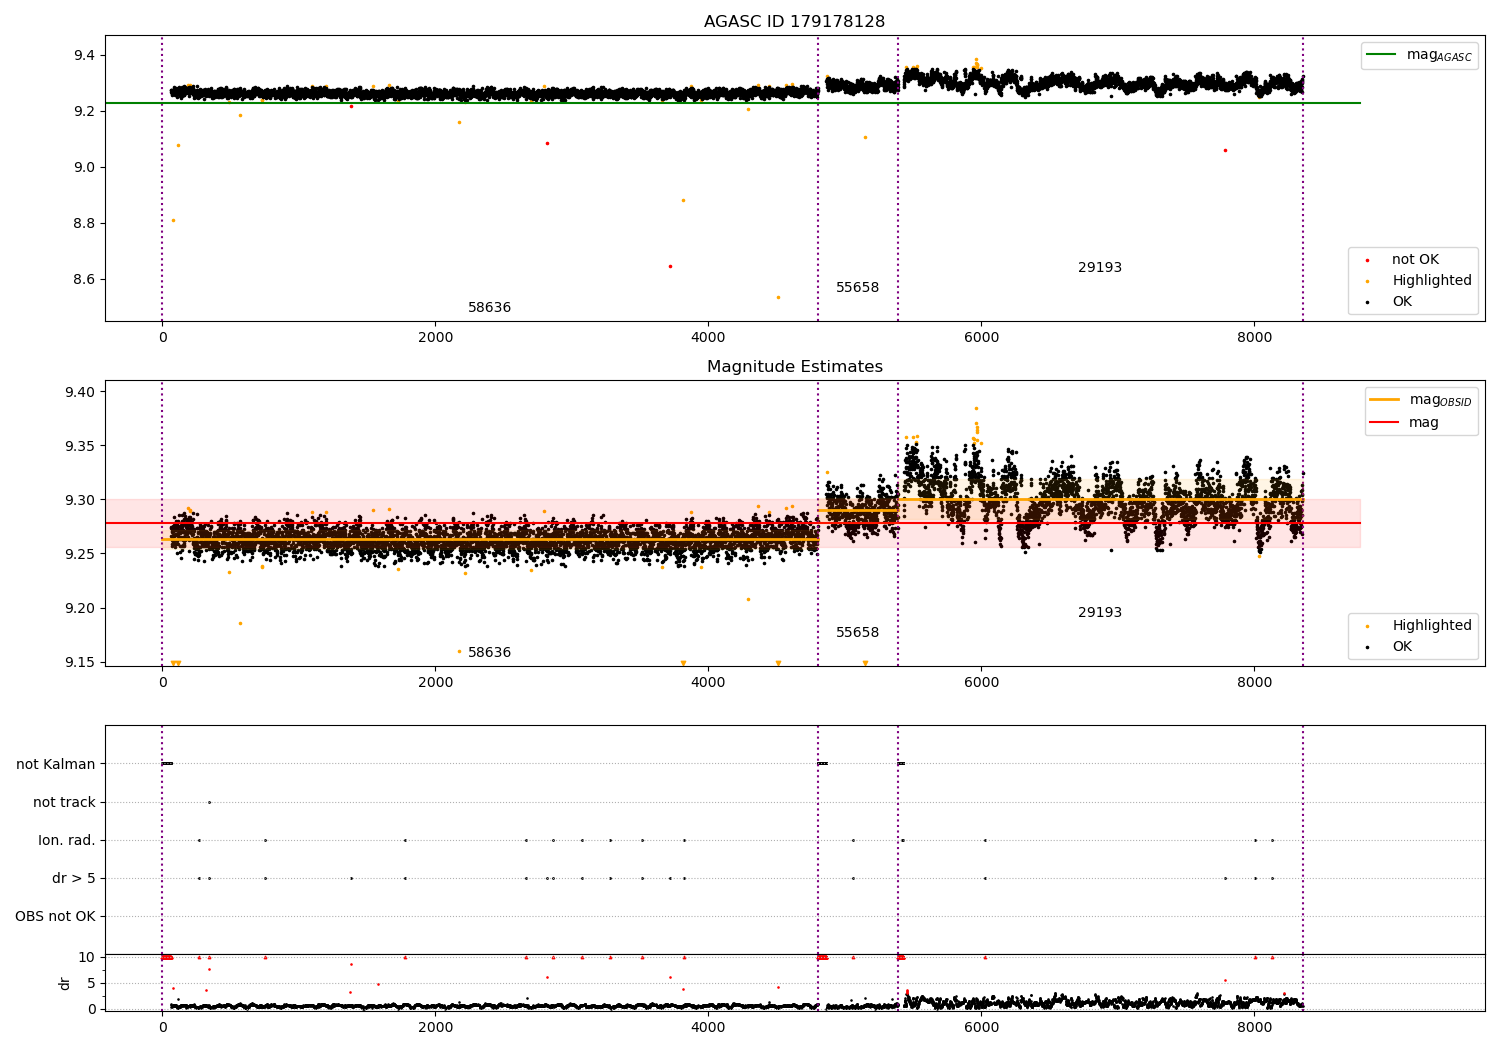This screenshot has height=1050, width=1500.
Task: Click the 'Highlighted' legend entry in middle plot
Action: [1431, 626]
